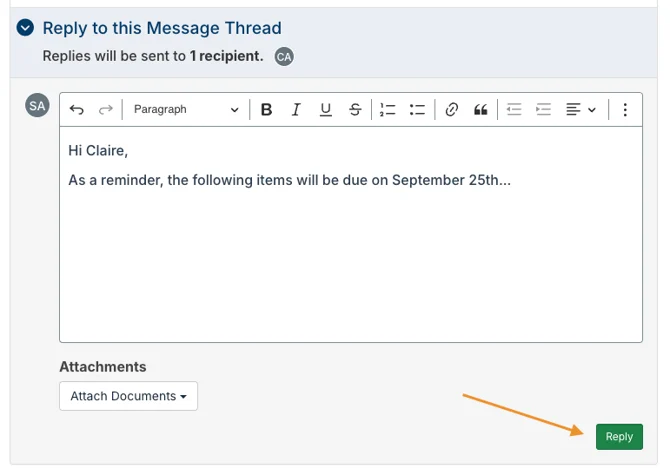
Task: Toggle bold formatting
Action: coord(266,110)
